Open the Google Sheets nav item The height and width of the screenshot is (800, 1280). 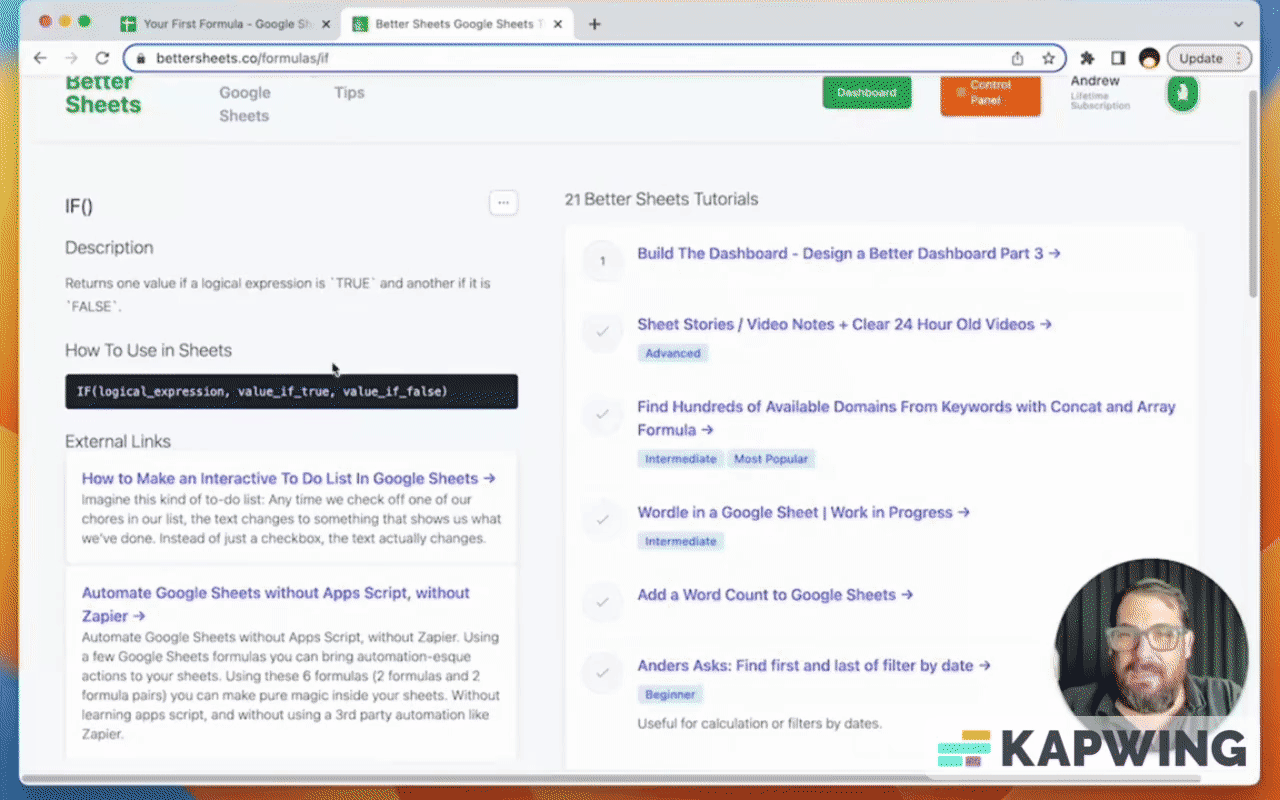click(245, 104)
